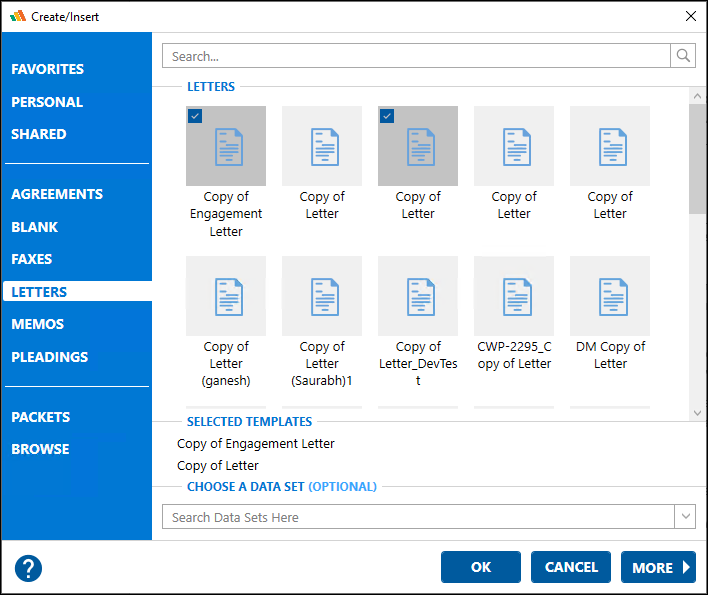The height and width of the screenshot is (595, 708).
Task: Select the DM Copy of Letter template
Action: pyautogui.click(x=610, y=314)
